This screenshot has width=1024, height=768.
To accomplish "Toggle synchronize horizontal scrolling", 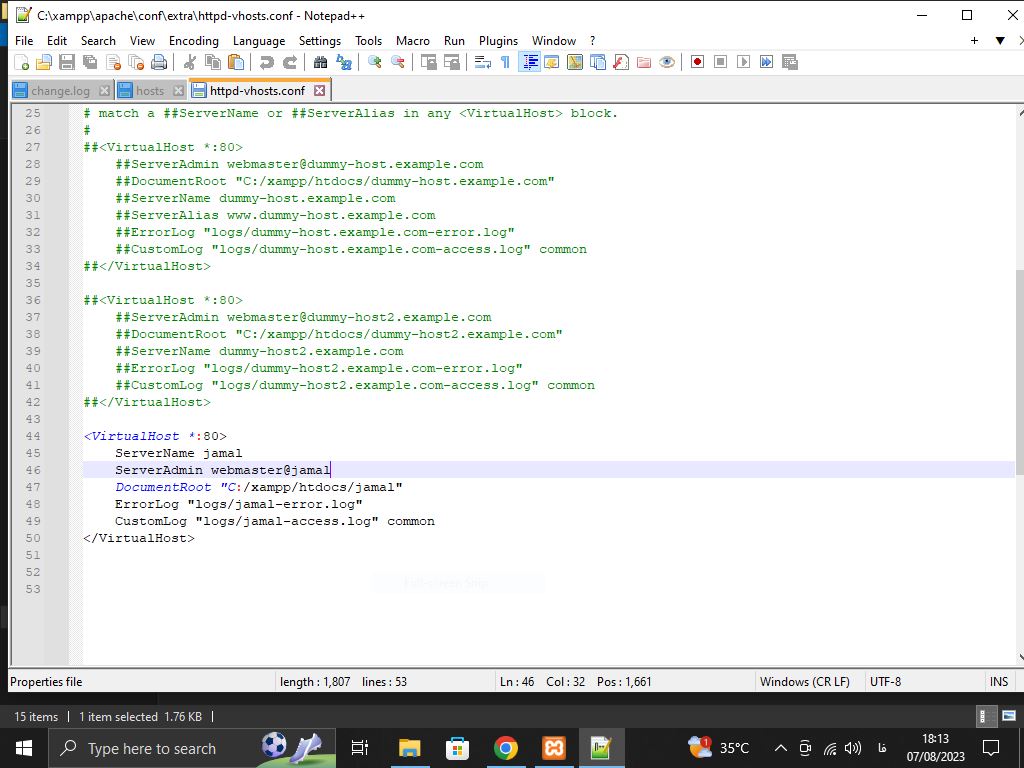I will click(x=451, y=62).
